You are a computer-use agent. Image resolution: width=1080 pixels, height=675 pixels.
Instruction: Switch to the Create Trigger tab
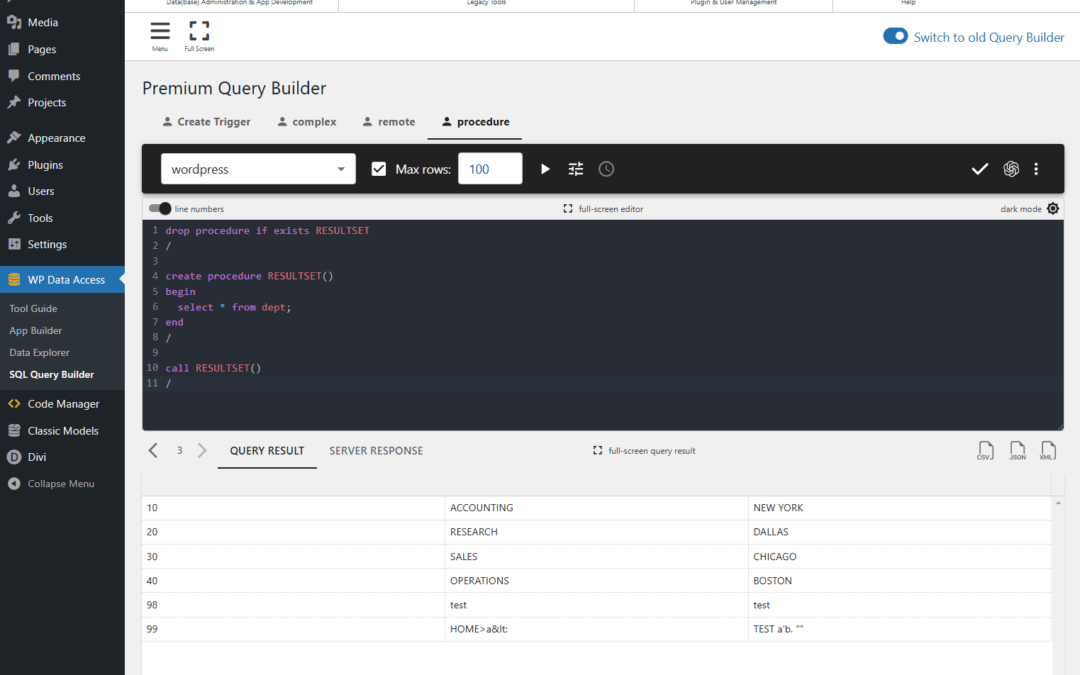207,122
